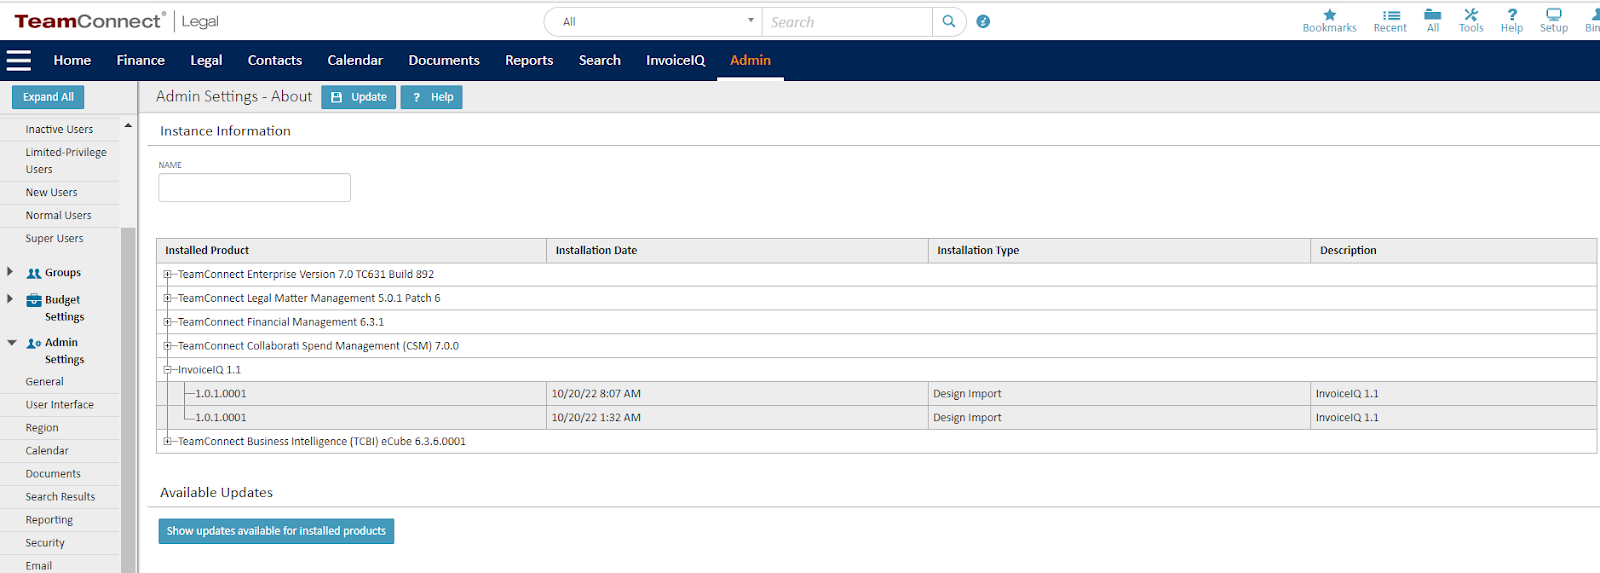Open the Contacts tab
The height and width of the screenshot is (573, 1600).
(275, 61)
